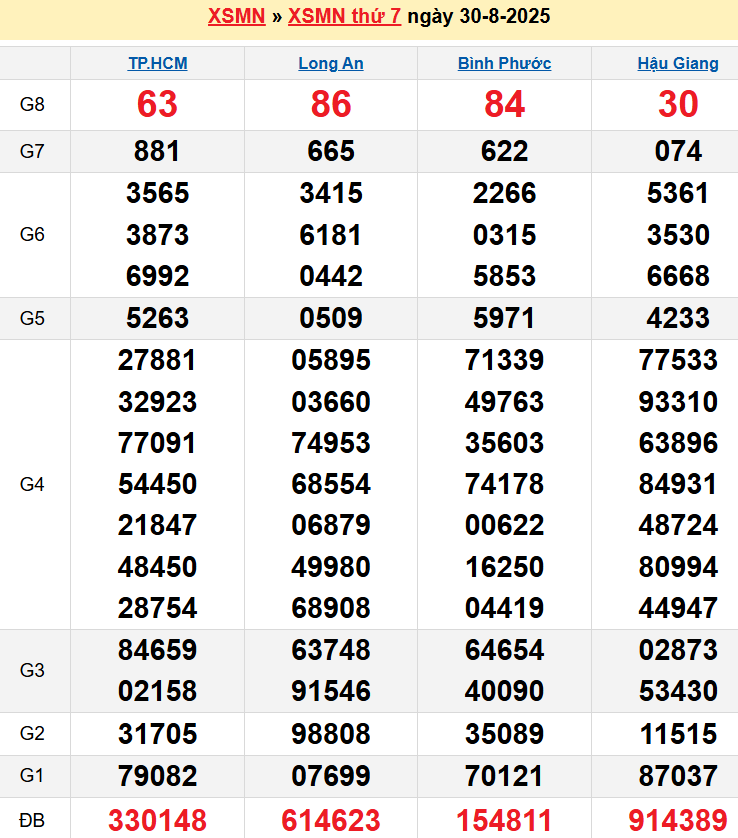Image resolution: width=738 pixels, height=838 pixels.
Task: Click G4 number 44947
Action: 678,608
